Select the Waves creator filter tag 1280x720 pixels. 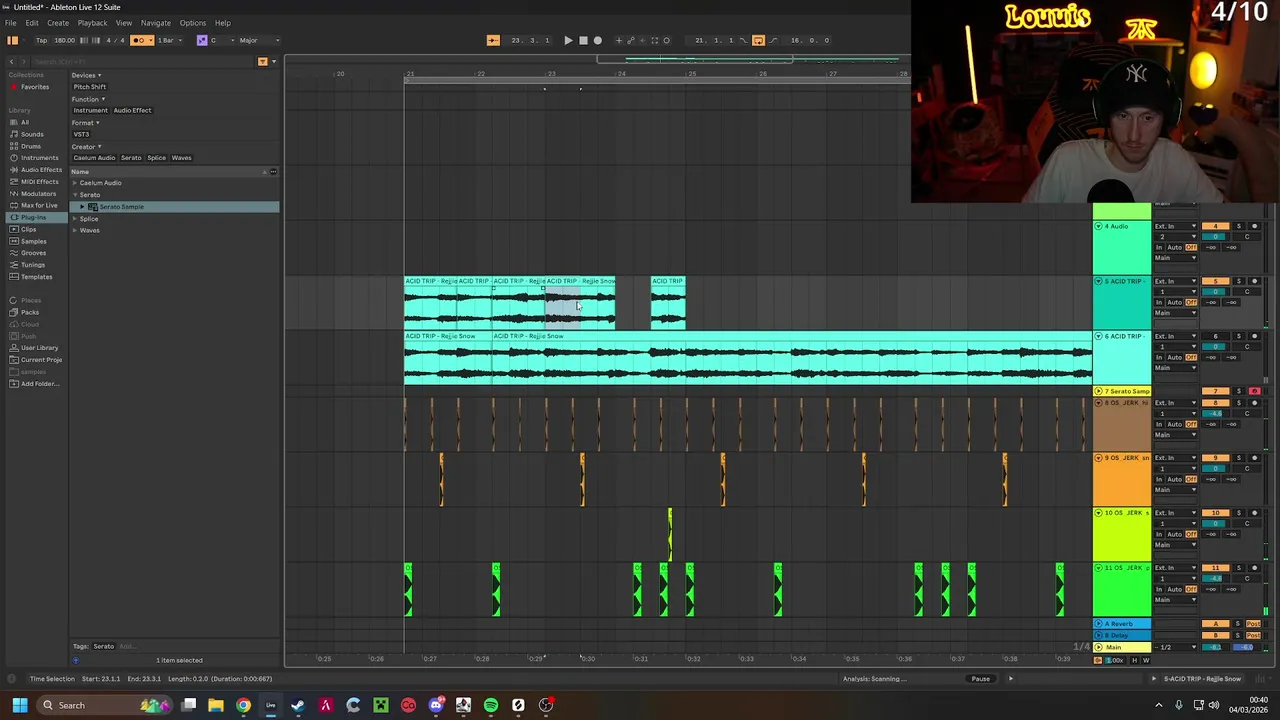coord(181,158)
